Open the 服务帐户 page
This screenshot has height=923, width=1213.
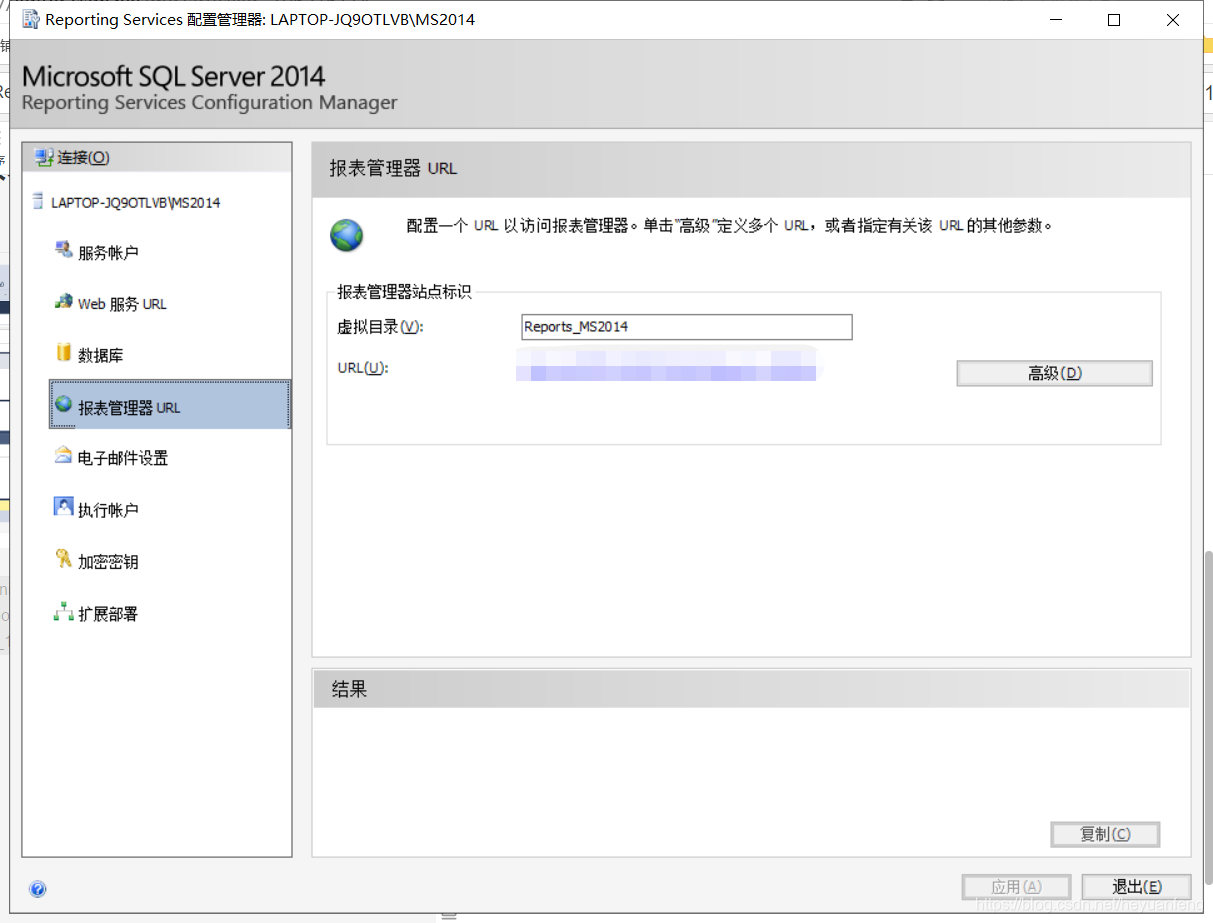[x=108, y=253]
